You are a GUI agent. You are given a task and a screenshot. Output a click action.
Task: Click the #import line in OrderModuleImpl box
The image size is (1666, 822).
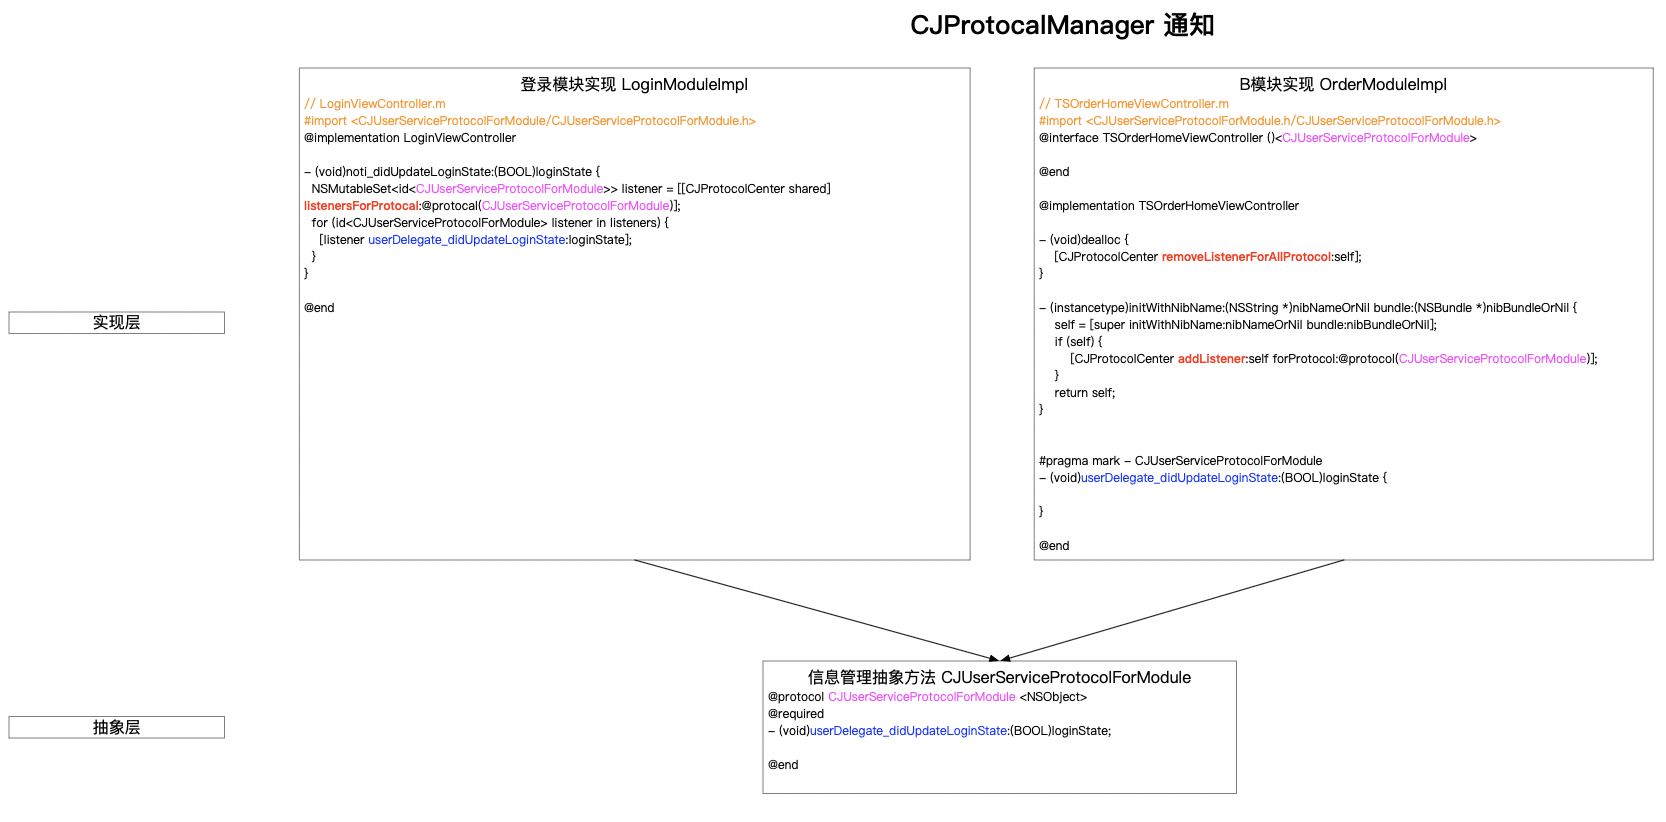tap(1270, 121)
